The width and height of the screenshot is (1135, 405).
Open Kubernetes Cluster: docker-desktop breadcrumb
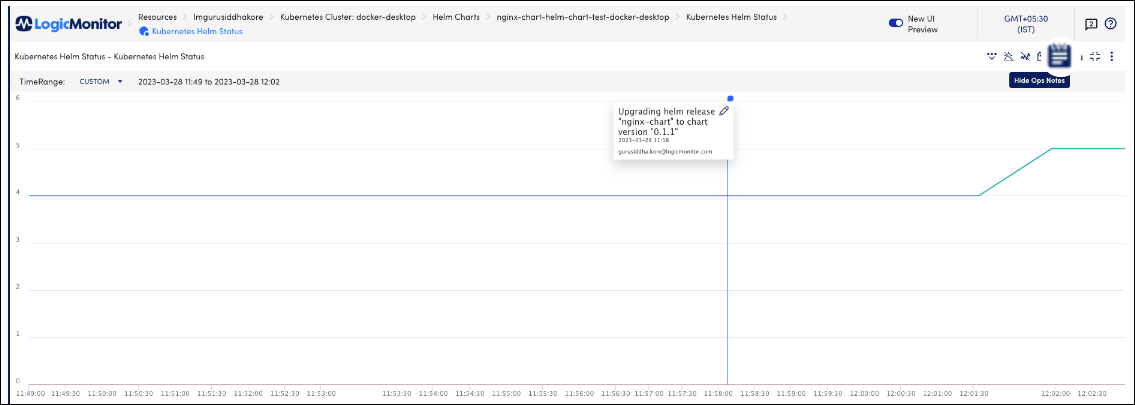coord(335,17)
